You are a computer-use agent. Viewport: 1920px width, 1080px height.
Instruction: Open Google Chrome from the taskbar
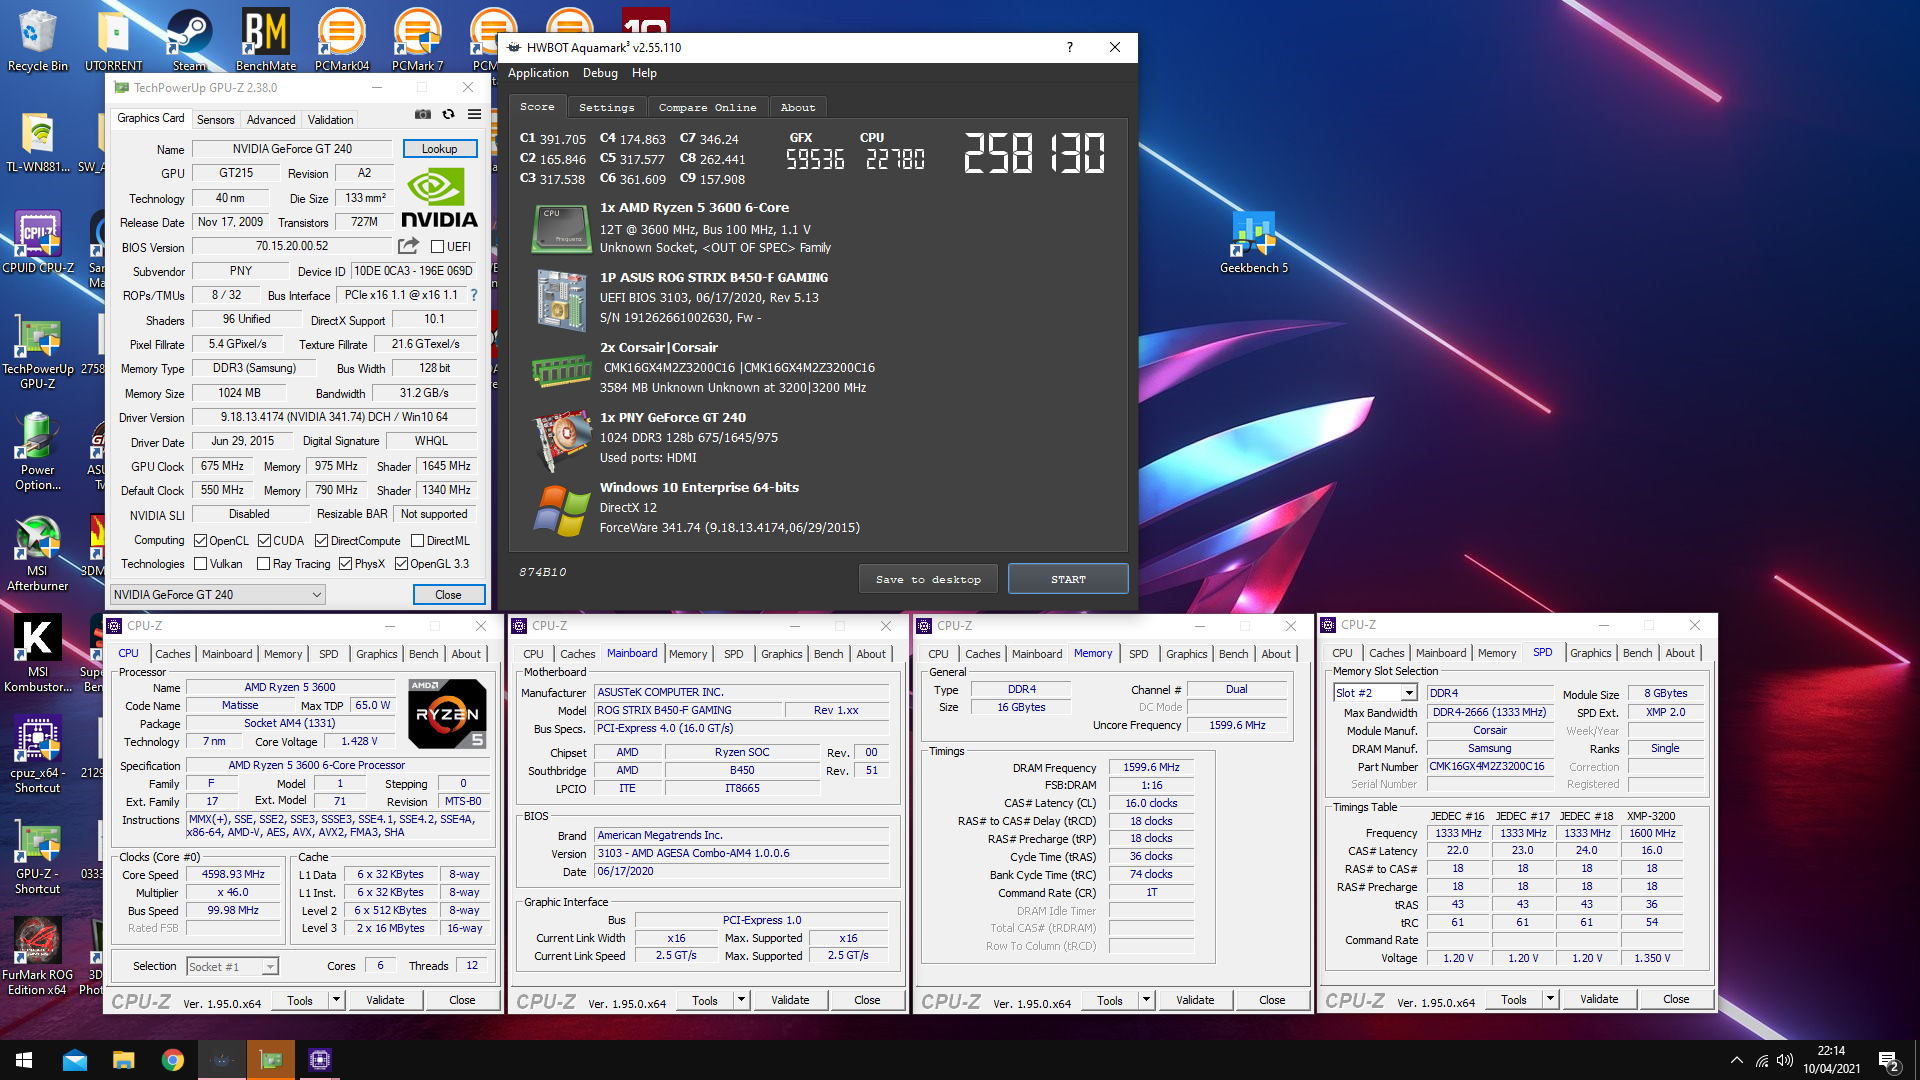[173, 1060]
